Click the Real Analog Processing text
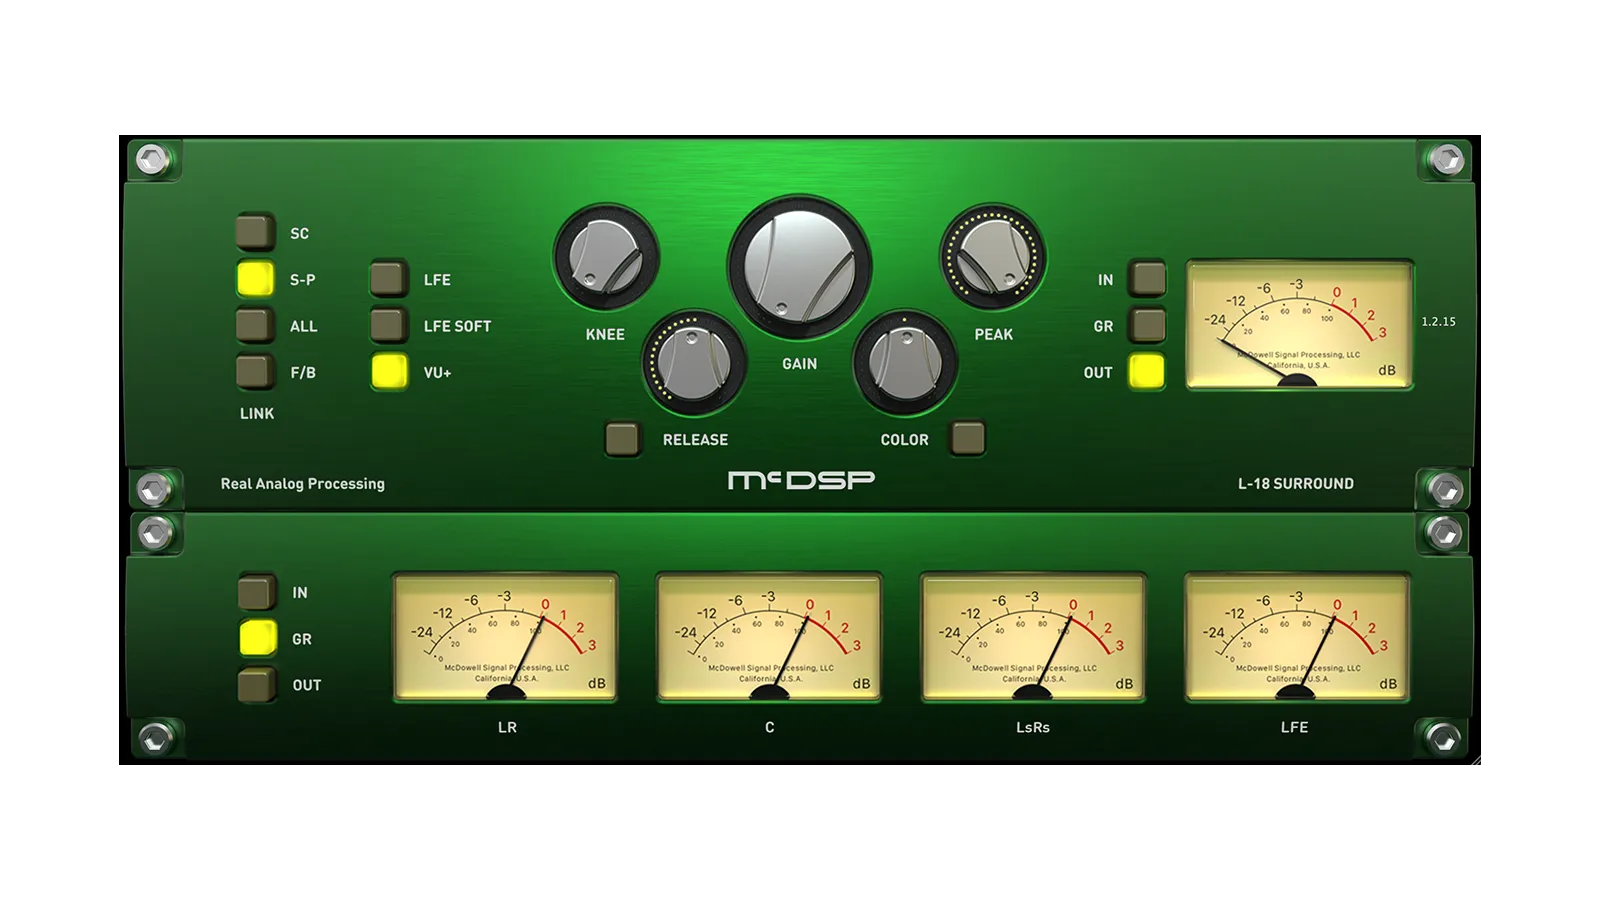The image size is (1600, 900). click(x=302, y=483)
